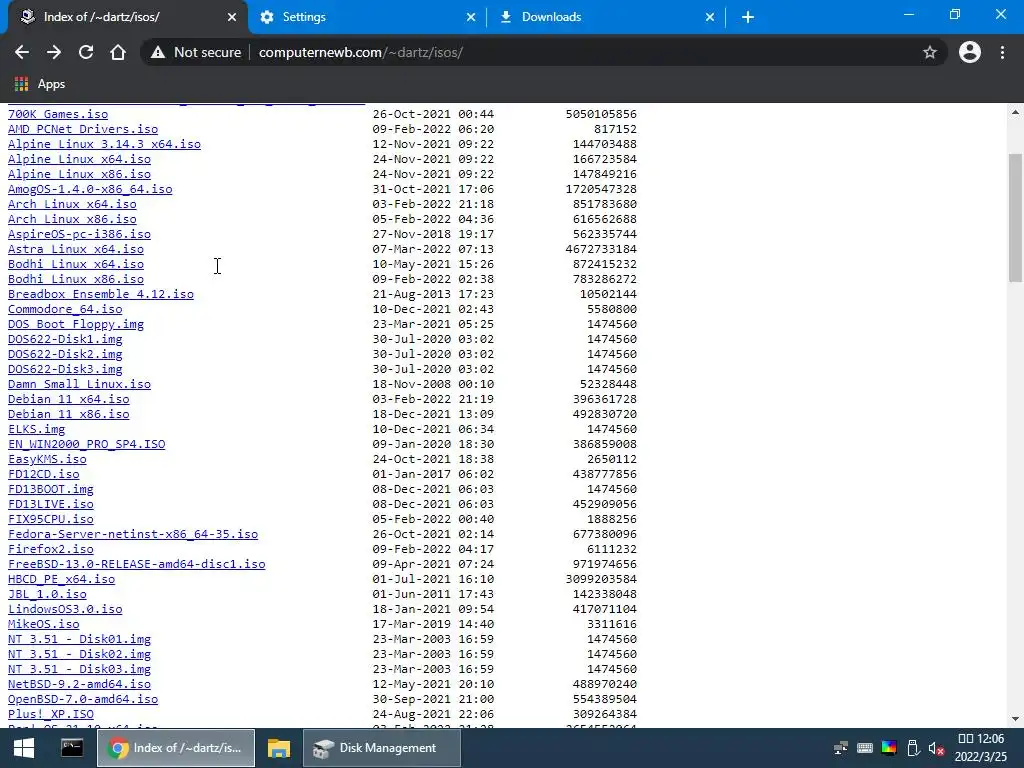Switch to the Downloads tab
This screenshot has width=1024, height=768.
pyautogui.click(x=606, y=17)
